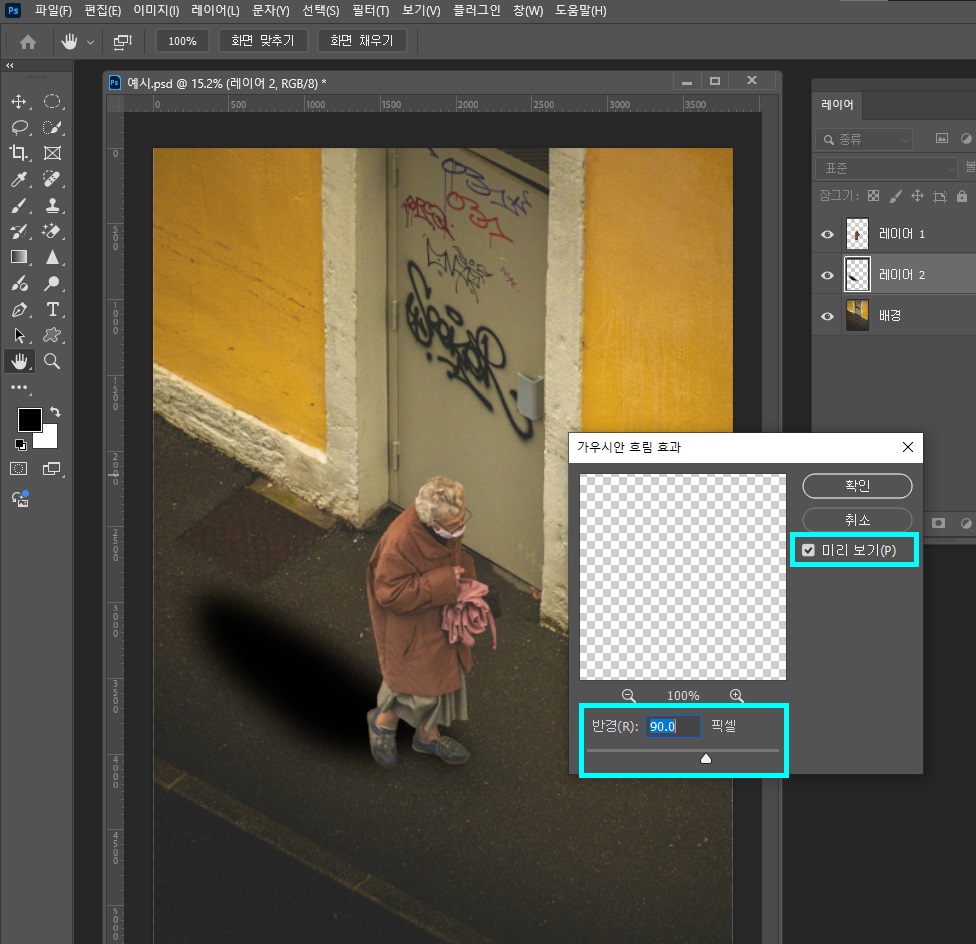The height and width of the screenshot is (944, 976).
Task: Click the 반경 radius input field
Action: [x=672, y=726]
